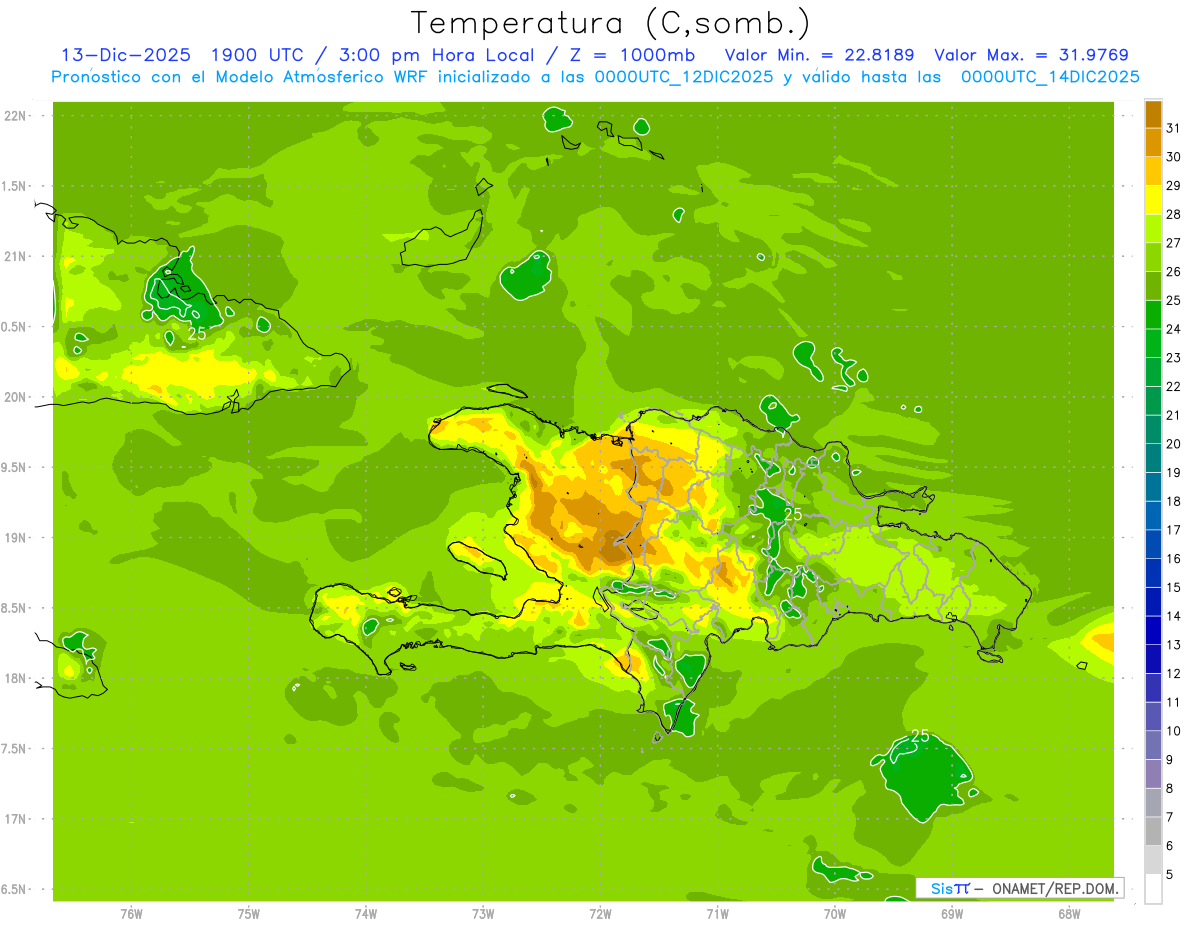Click the legend label '5'
1200x927 pixels.
(x=1169, y=876)
